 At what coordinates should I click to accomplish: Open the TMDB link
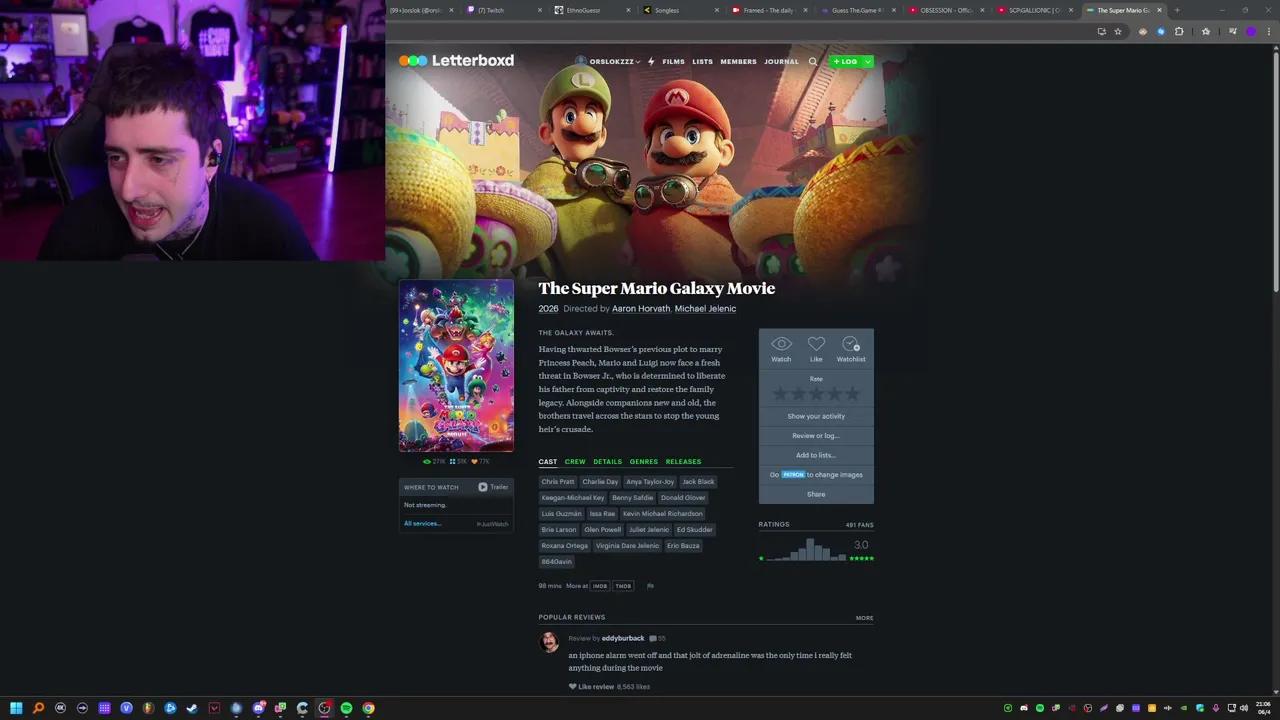[623, 586]
